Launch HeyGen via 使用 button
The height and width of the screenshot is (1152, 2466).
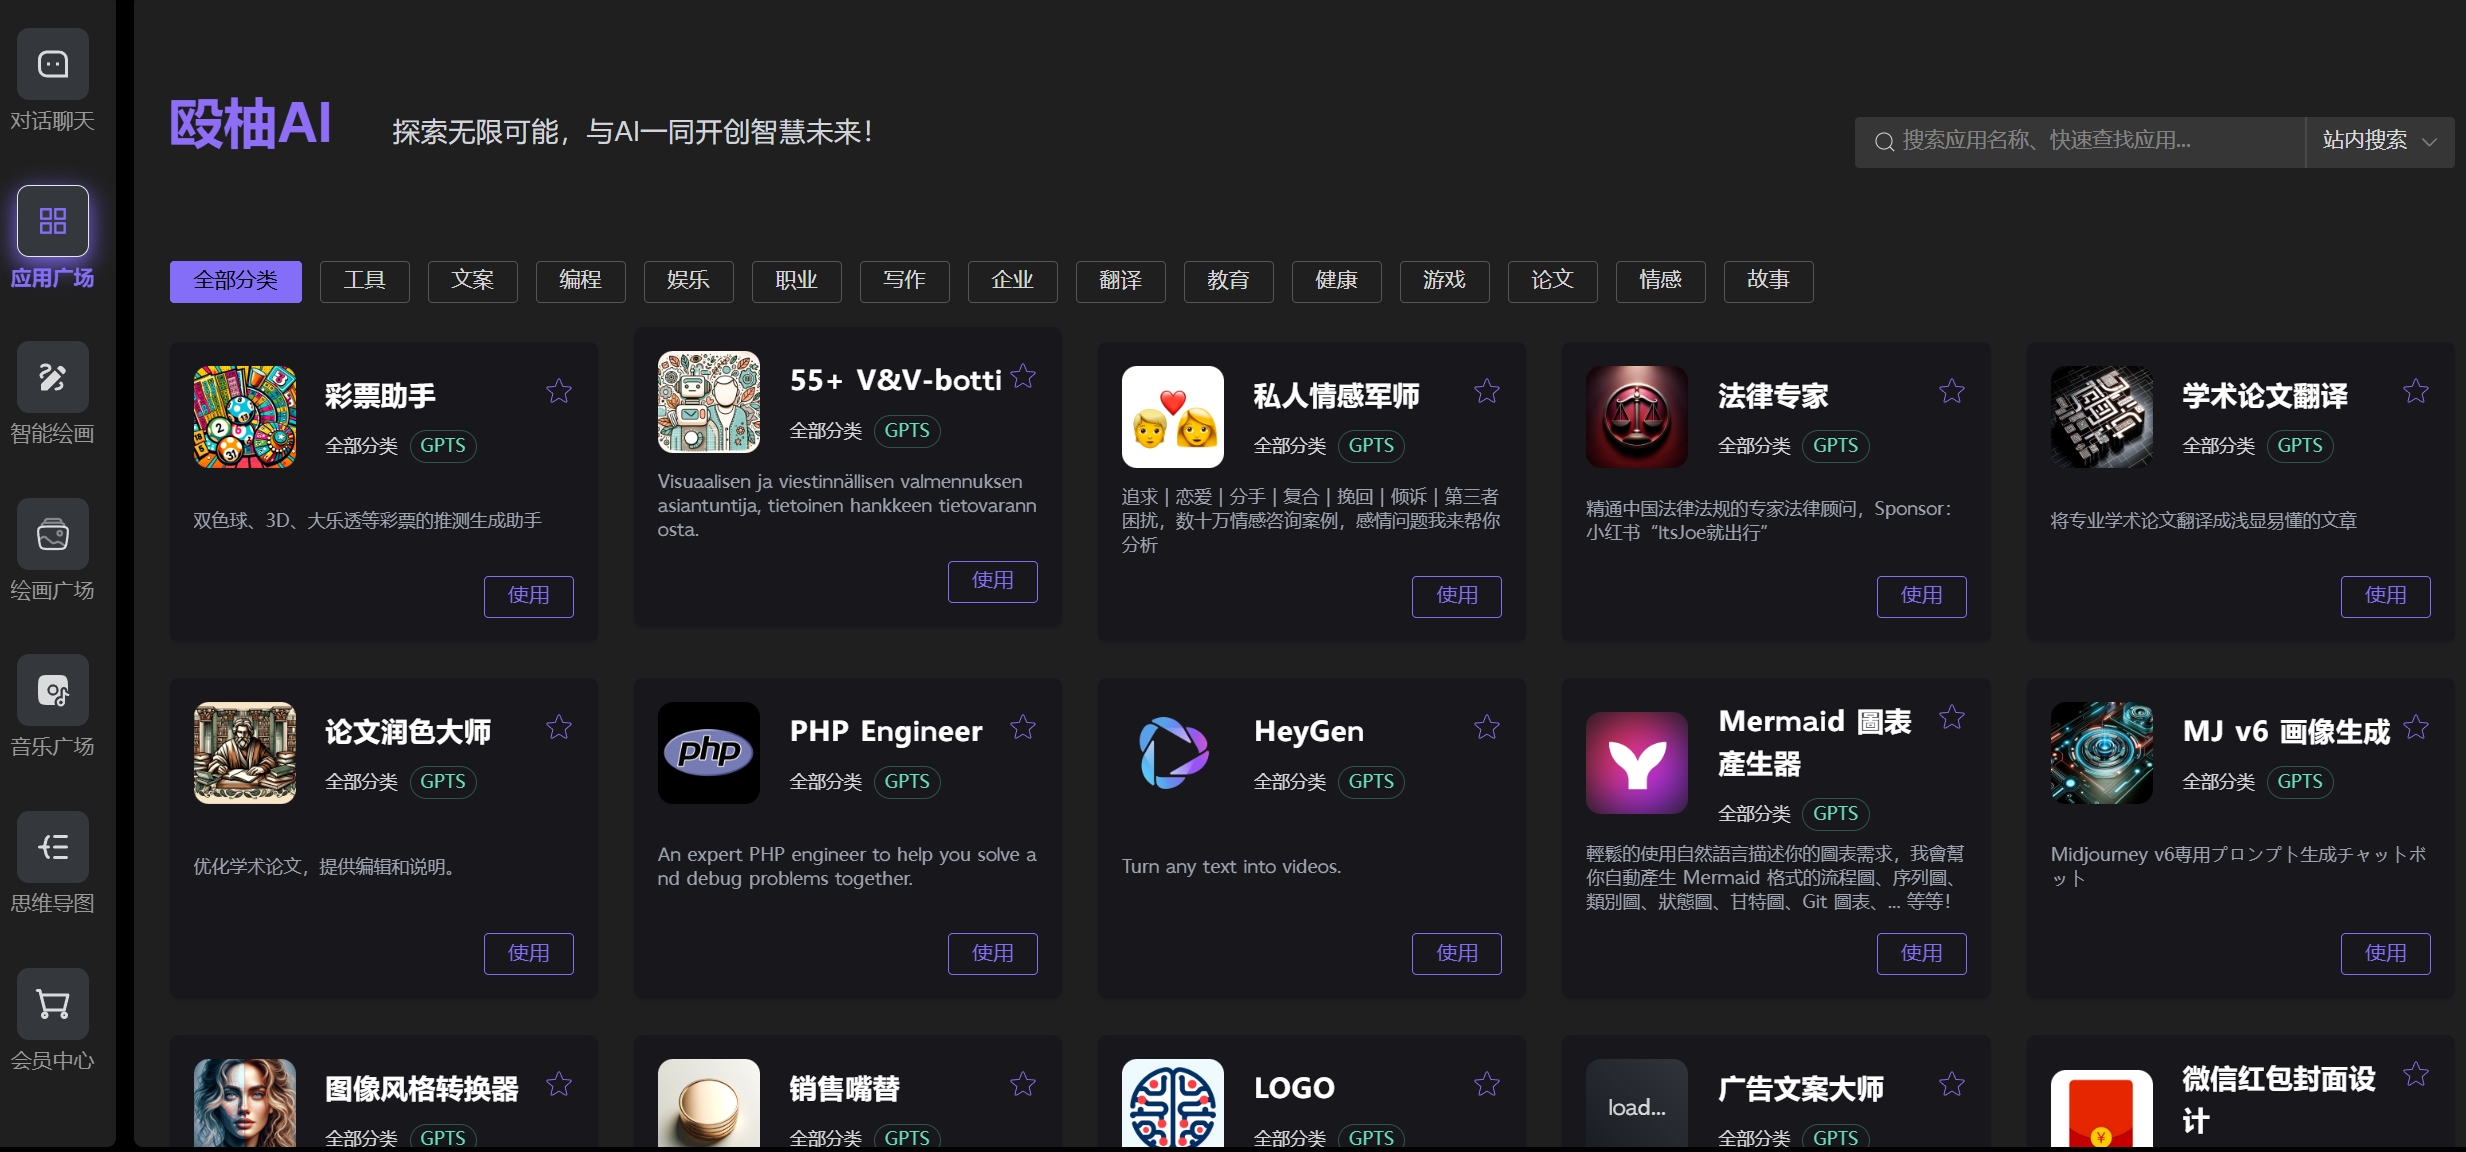tap(1457, 953)
